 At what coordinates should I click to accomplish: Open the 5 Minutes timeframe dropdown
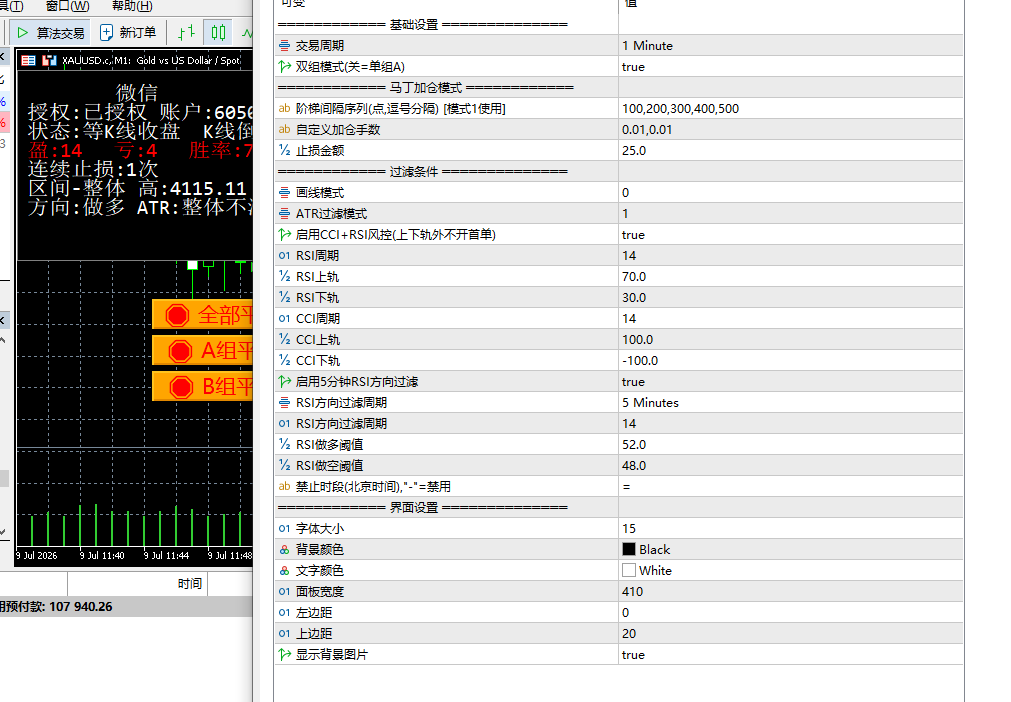click(x=790, y=403)
